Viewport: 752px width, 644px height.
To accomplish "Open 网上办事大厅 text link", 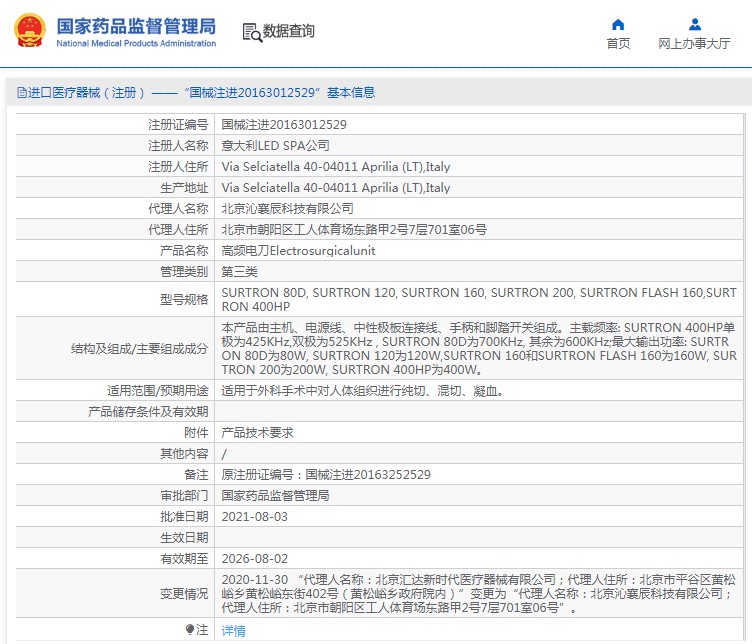I will 694,44.
